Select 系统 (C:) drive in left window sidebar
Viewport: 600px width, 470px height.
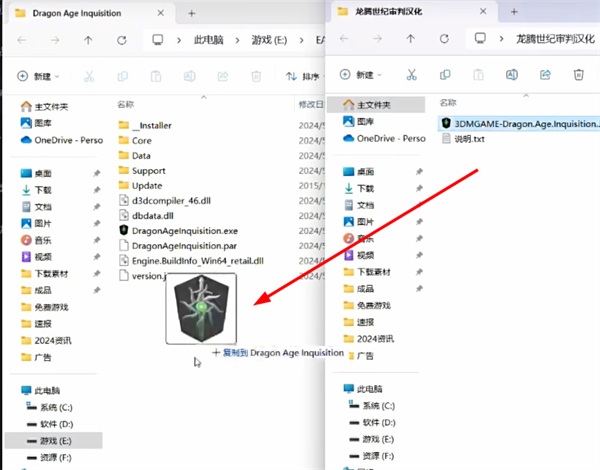point(49,407)
